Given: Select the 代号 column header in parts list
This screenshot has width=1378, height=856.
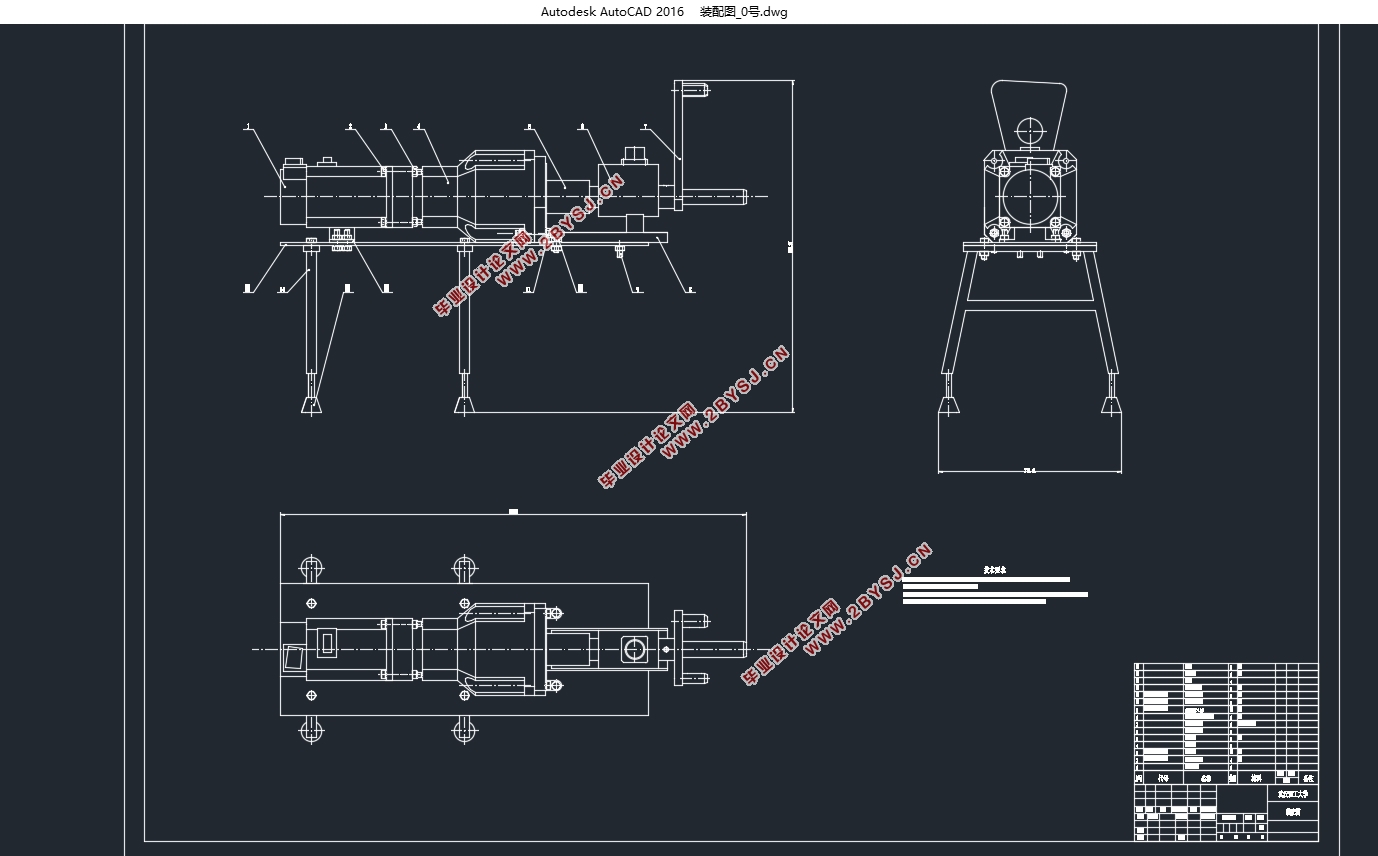Looking at the screenshot, I should tap(1162, 777).
